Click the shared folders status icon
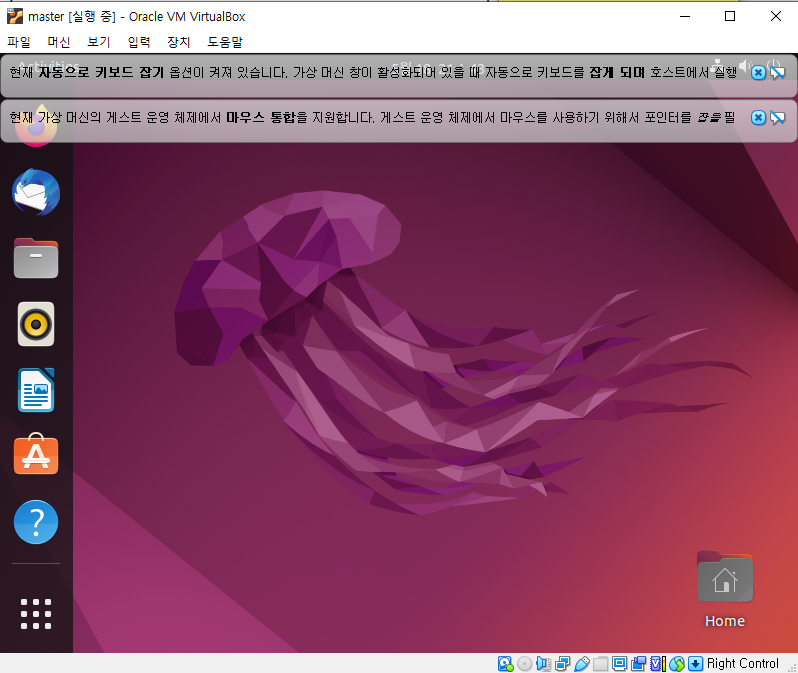 coord(600,663)
